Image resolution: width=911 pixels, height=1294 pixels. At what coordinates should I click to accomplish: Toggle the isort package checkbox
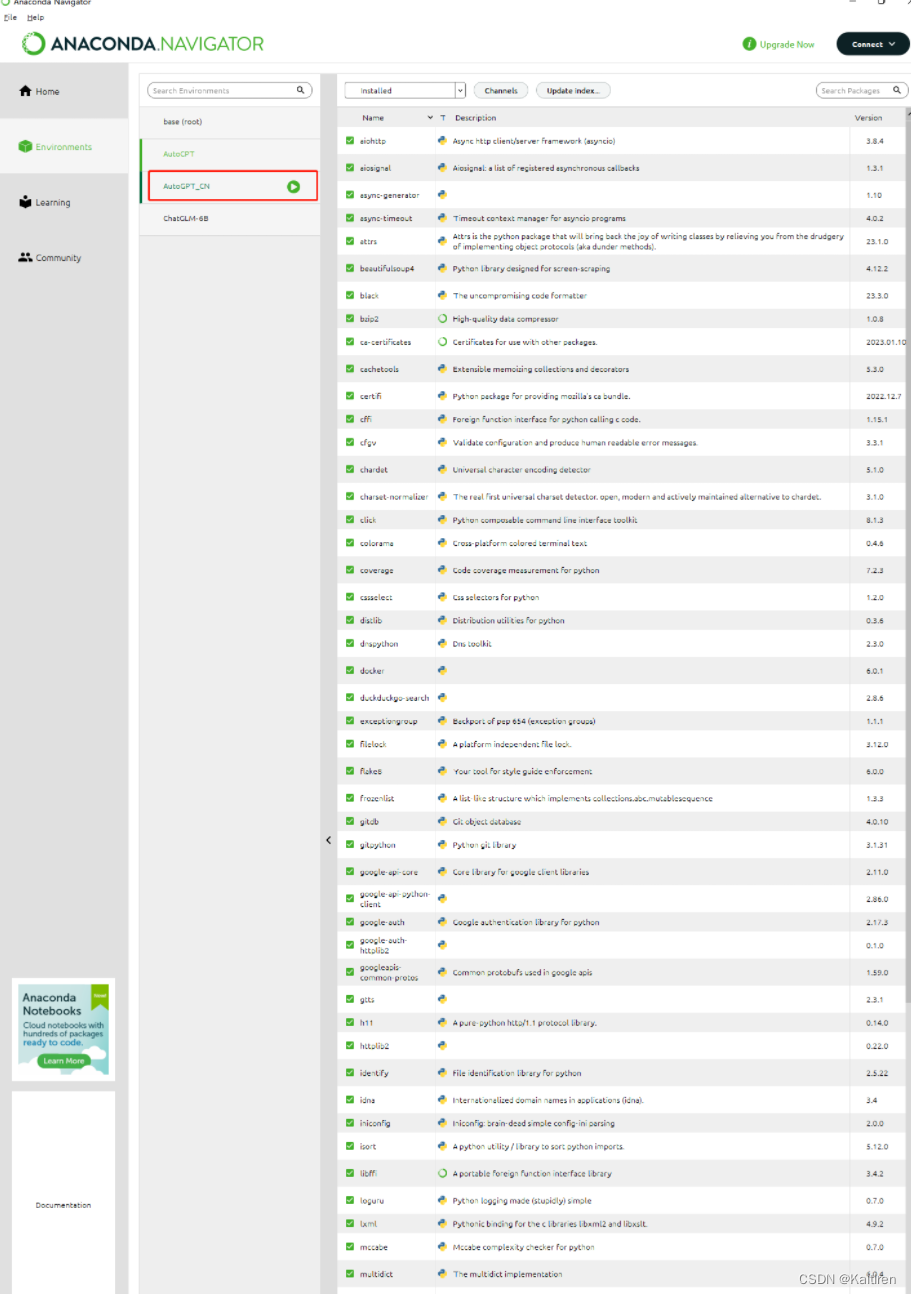click(x=350, y=1146)
